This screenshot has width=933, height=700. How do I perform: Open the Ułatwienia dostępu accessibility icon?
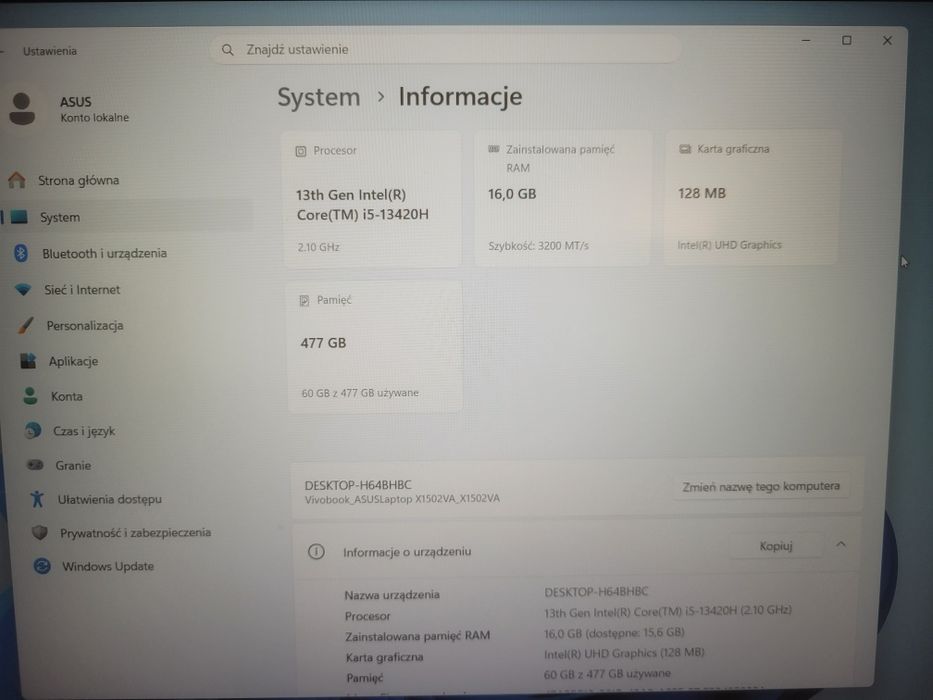[x=37, y=499]
